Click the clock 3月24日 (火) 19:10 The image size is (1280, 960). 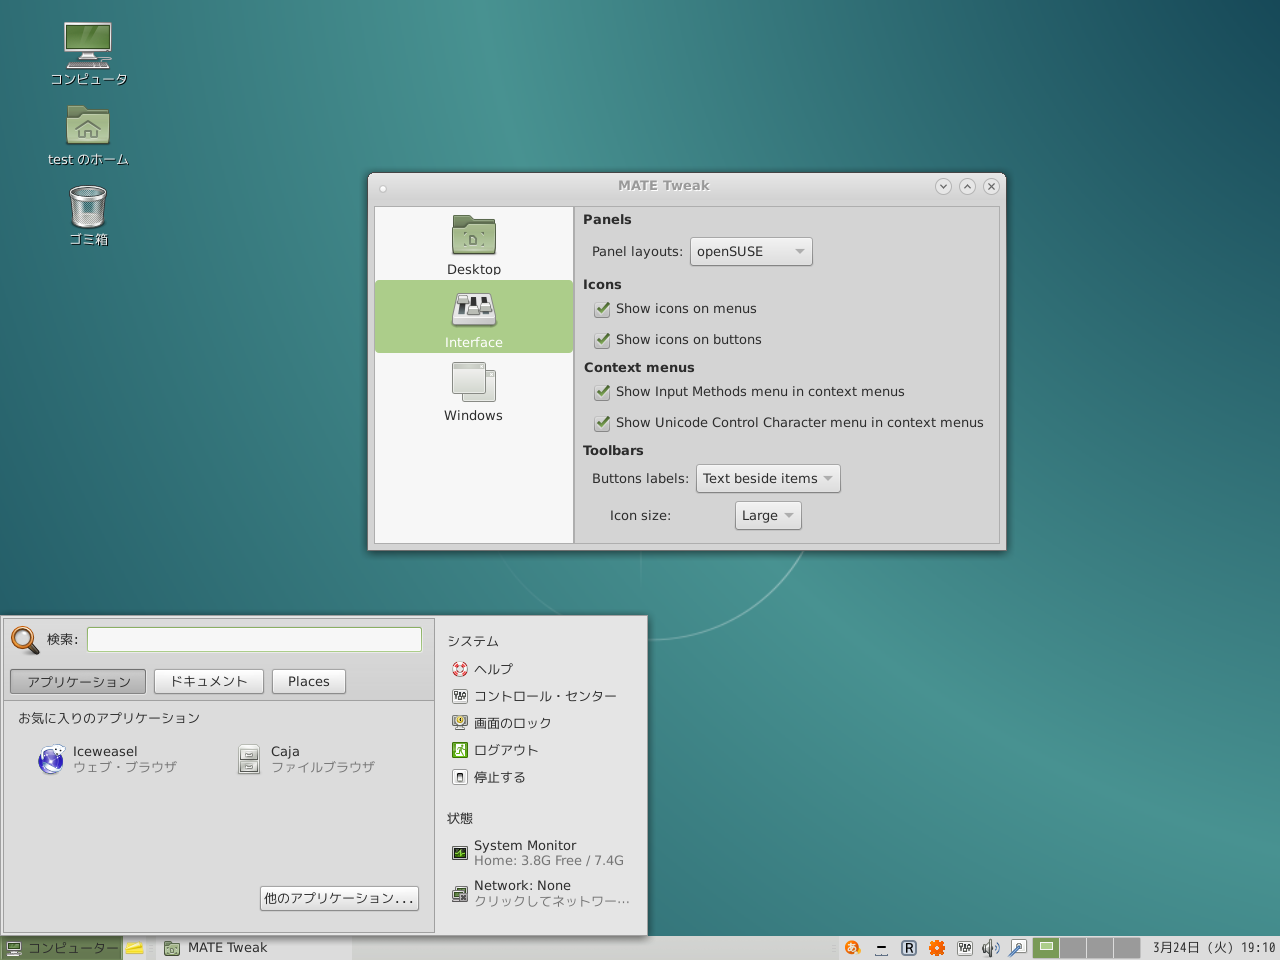[1213, 948]
